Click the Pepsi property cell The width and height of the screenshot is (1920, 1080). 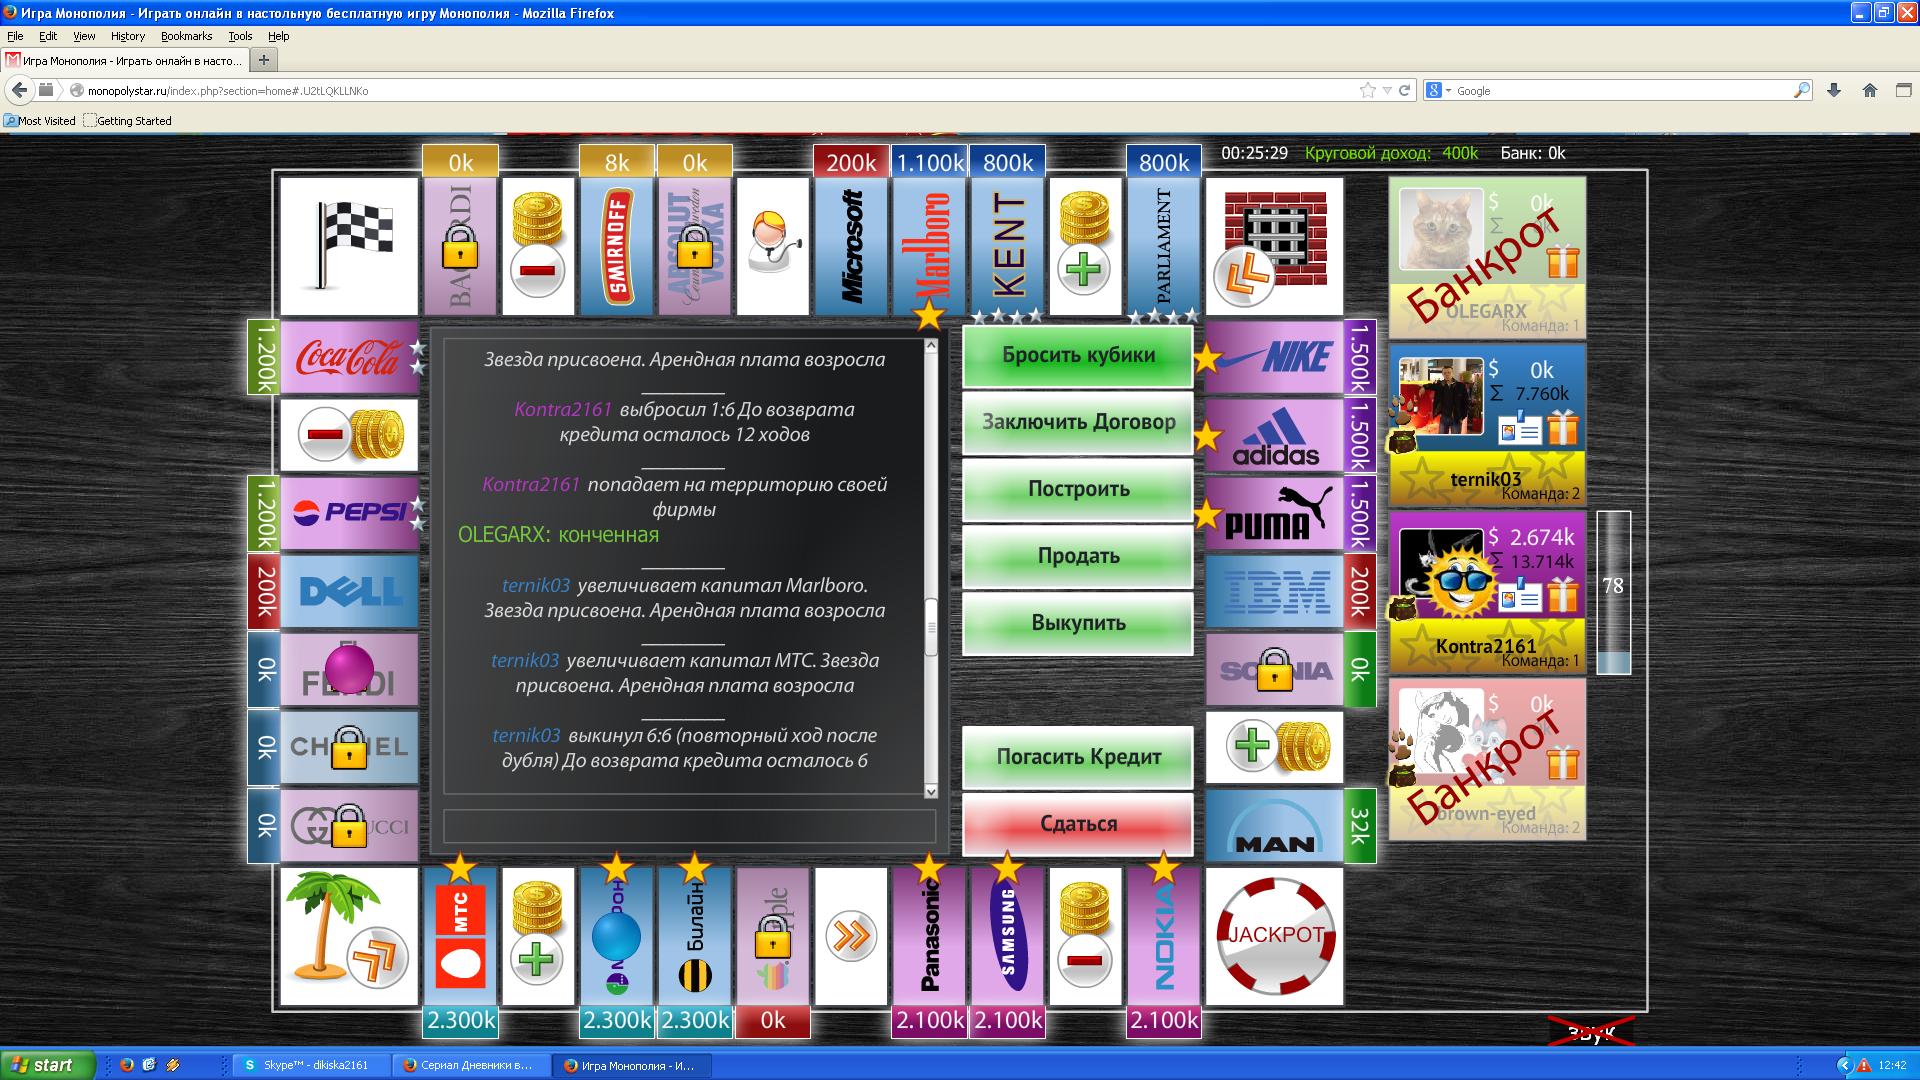(349, 514)
